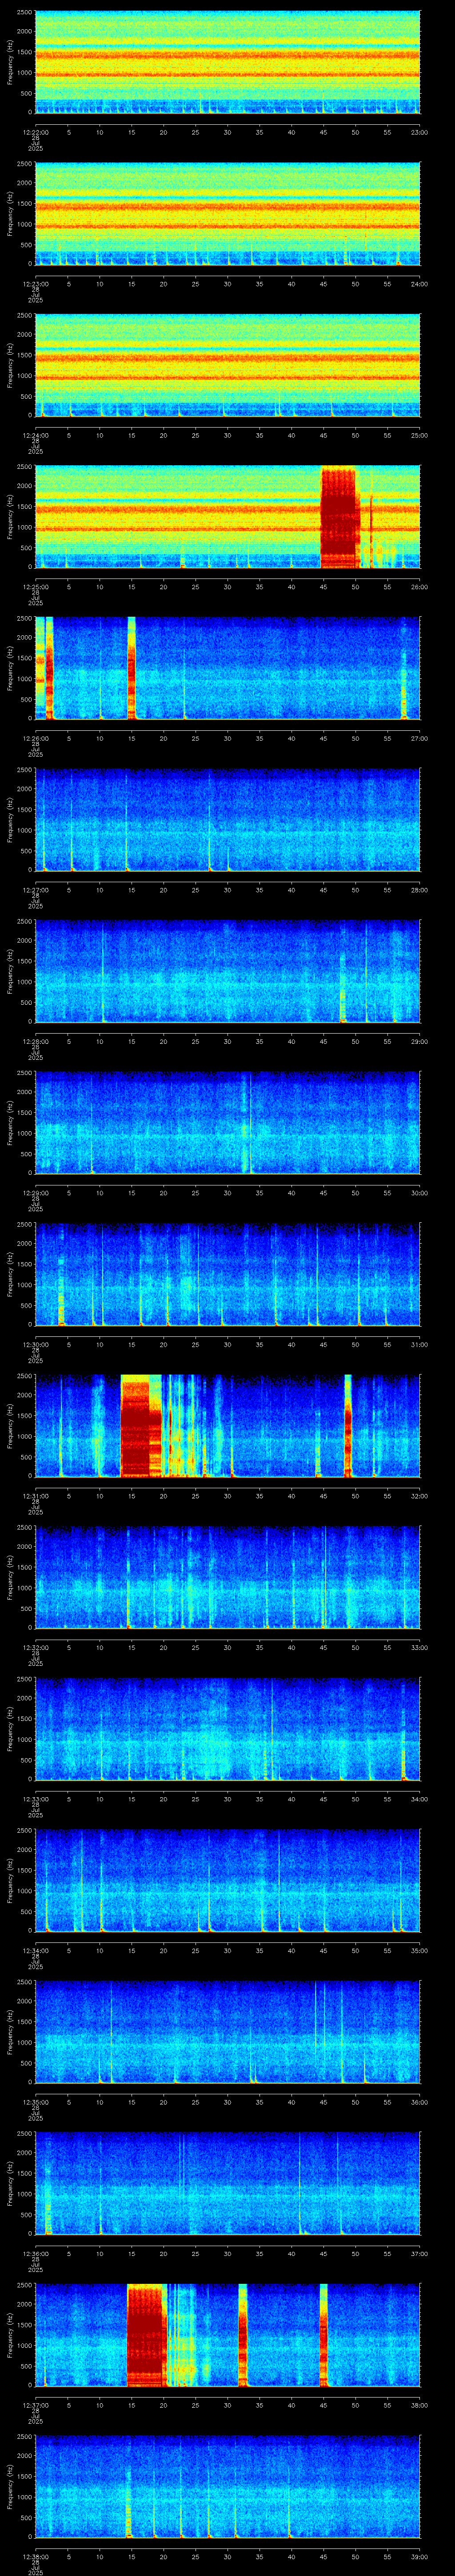Click the 23:00 end time label
The height and width of the screenshot is (2576, 455).
click(420, 132)
